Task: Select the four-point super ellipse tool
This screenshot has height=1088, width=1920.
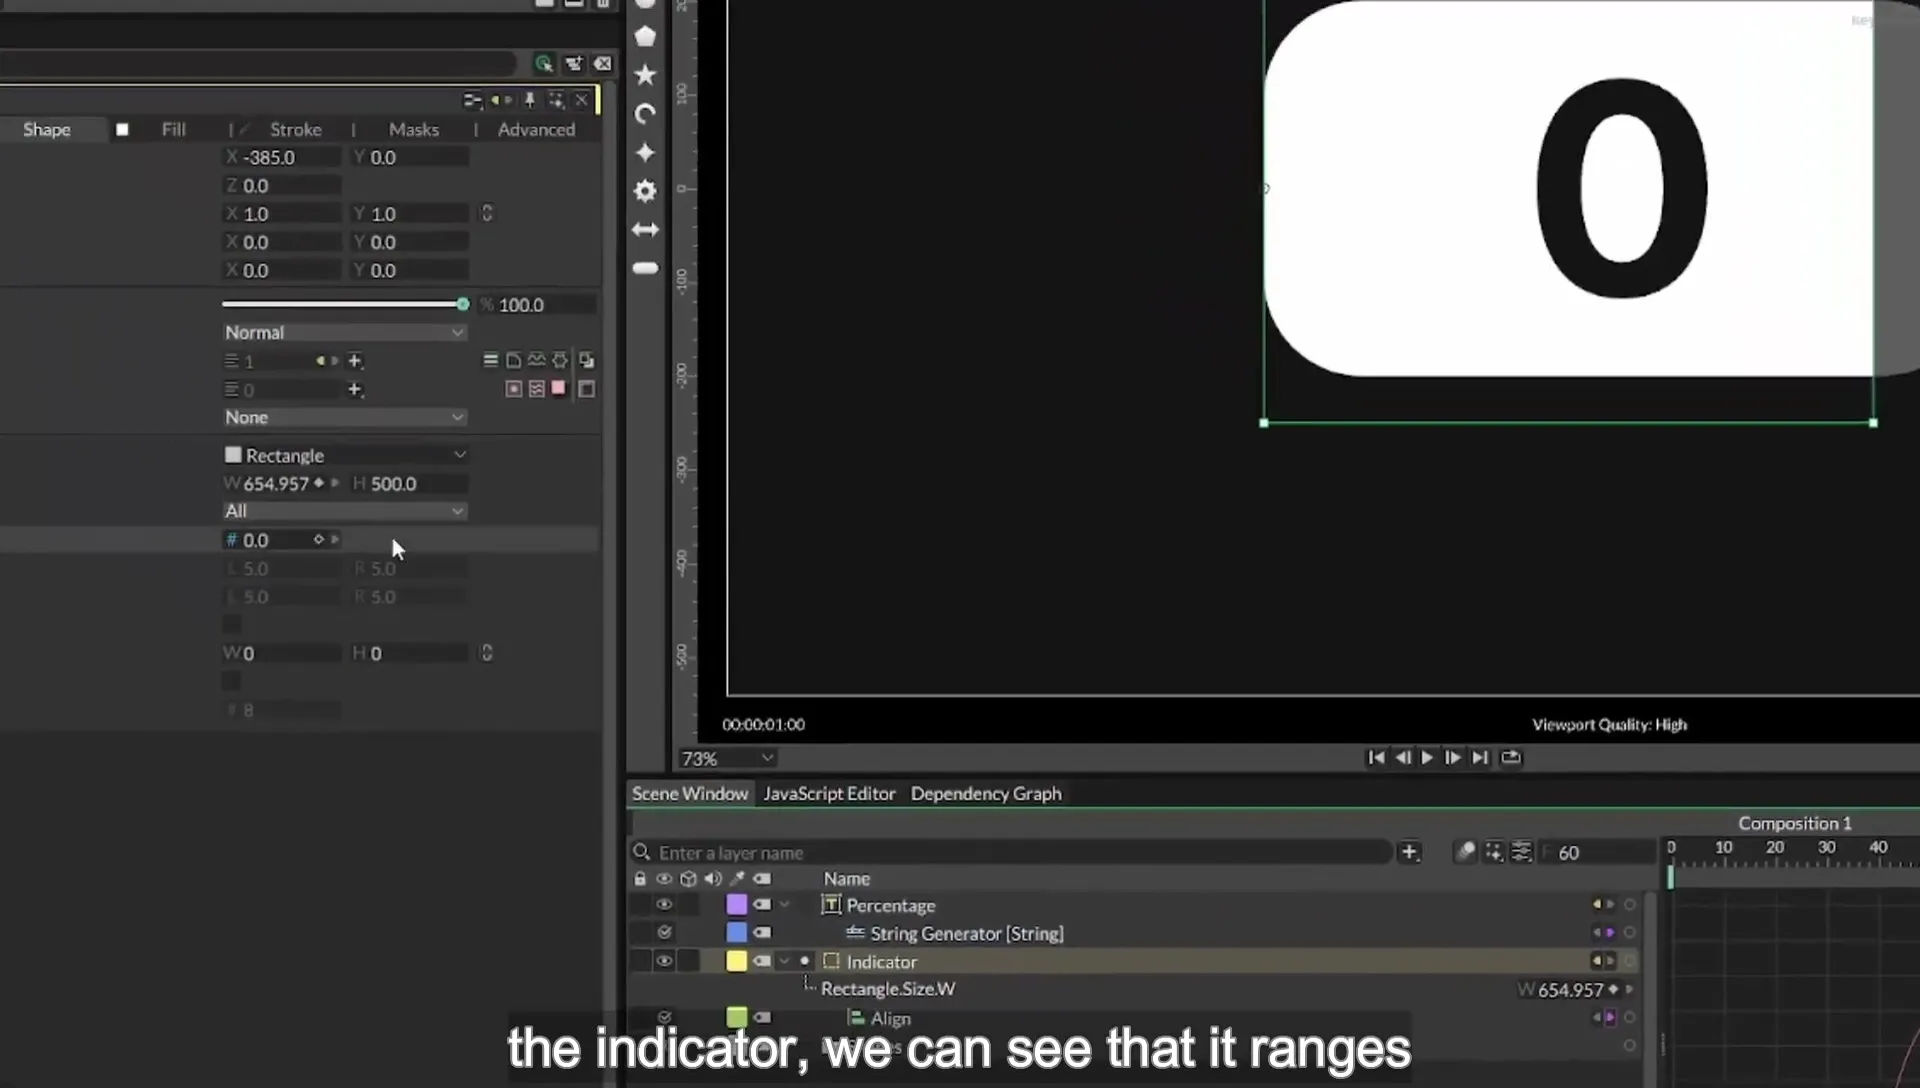Action: (645, 152)
